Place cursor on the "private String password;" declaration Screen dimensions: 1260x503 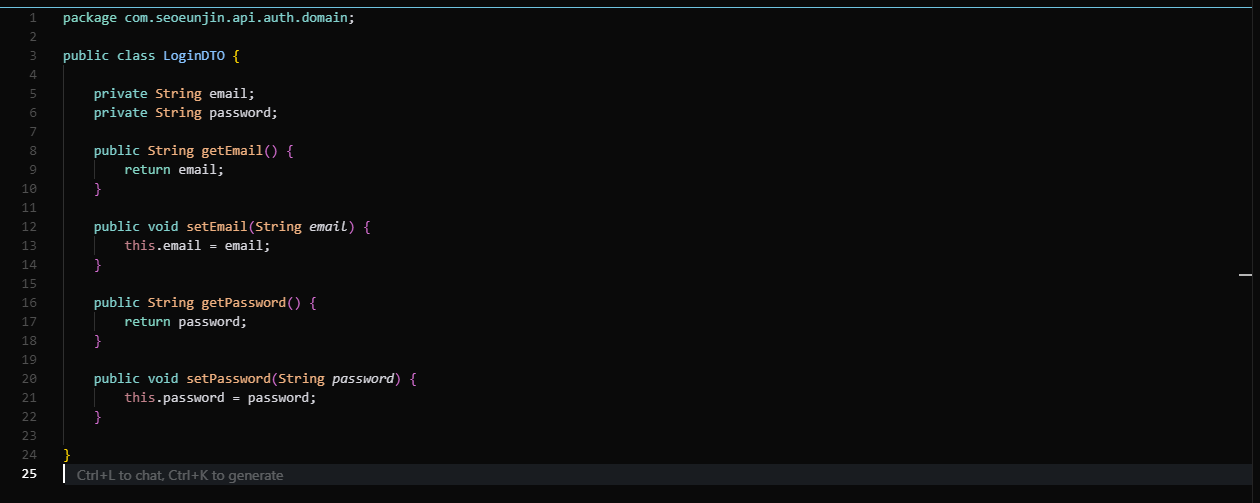186,113
